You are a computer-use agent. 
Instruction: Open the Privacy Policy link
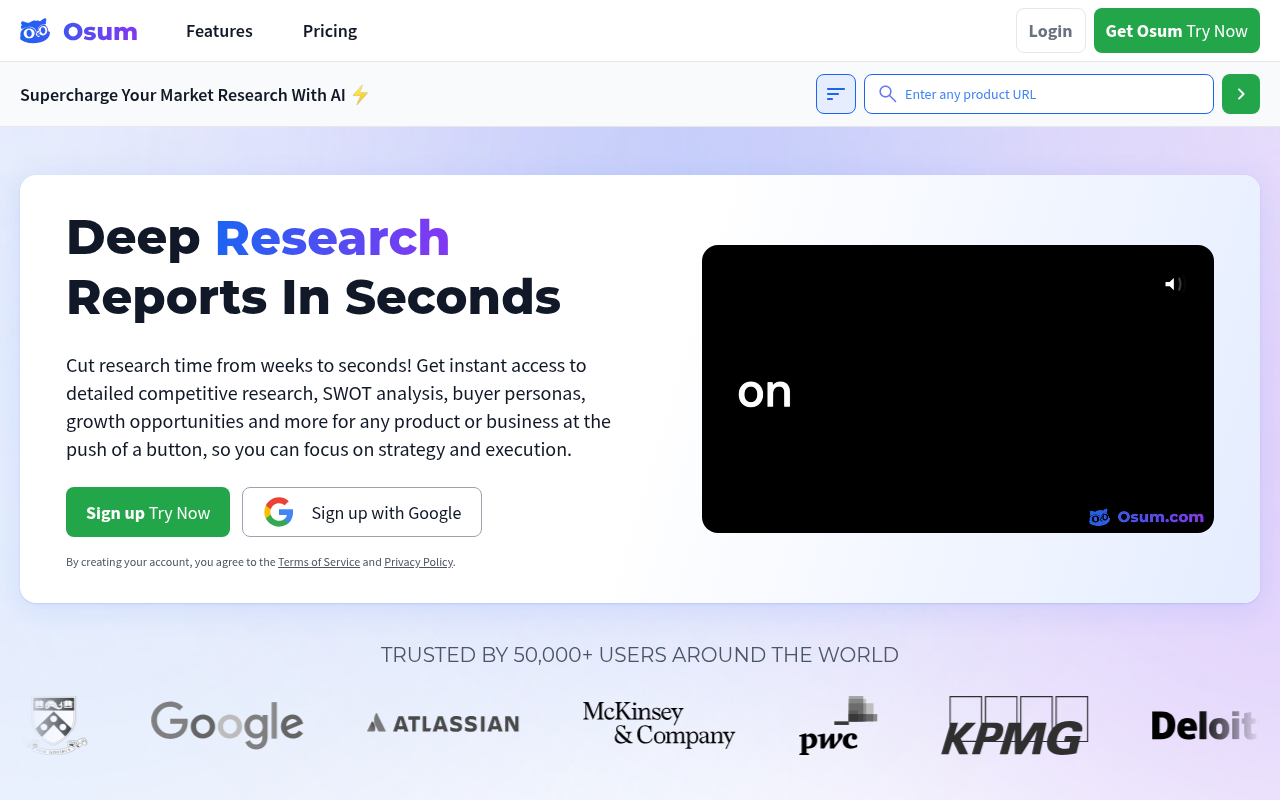tap(418, 561)
